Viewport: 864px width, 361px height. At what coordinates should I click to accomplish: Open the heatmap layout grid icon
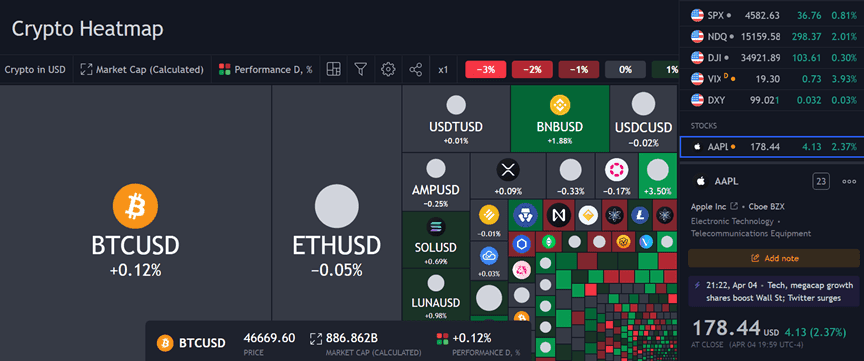click(333, 69)
